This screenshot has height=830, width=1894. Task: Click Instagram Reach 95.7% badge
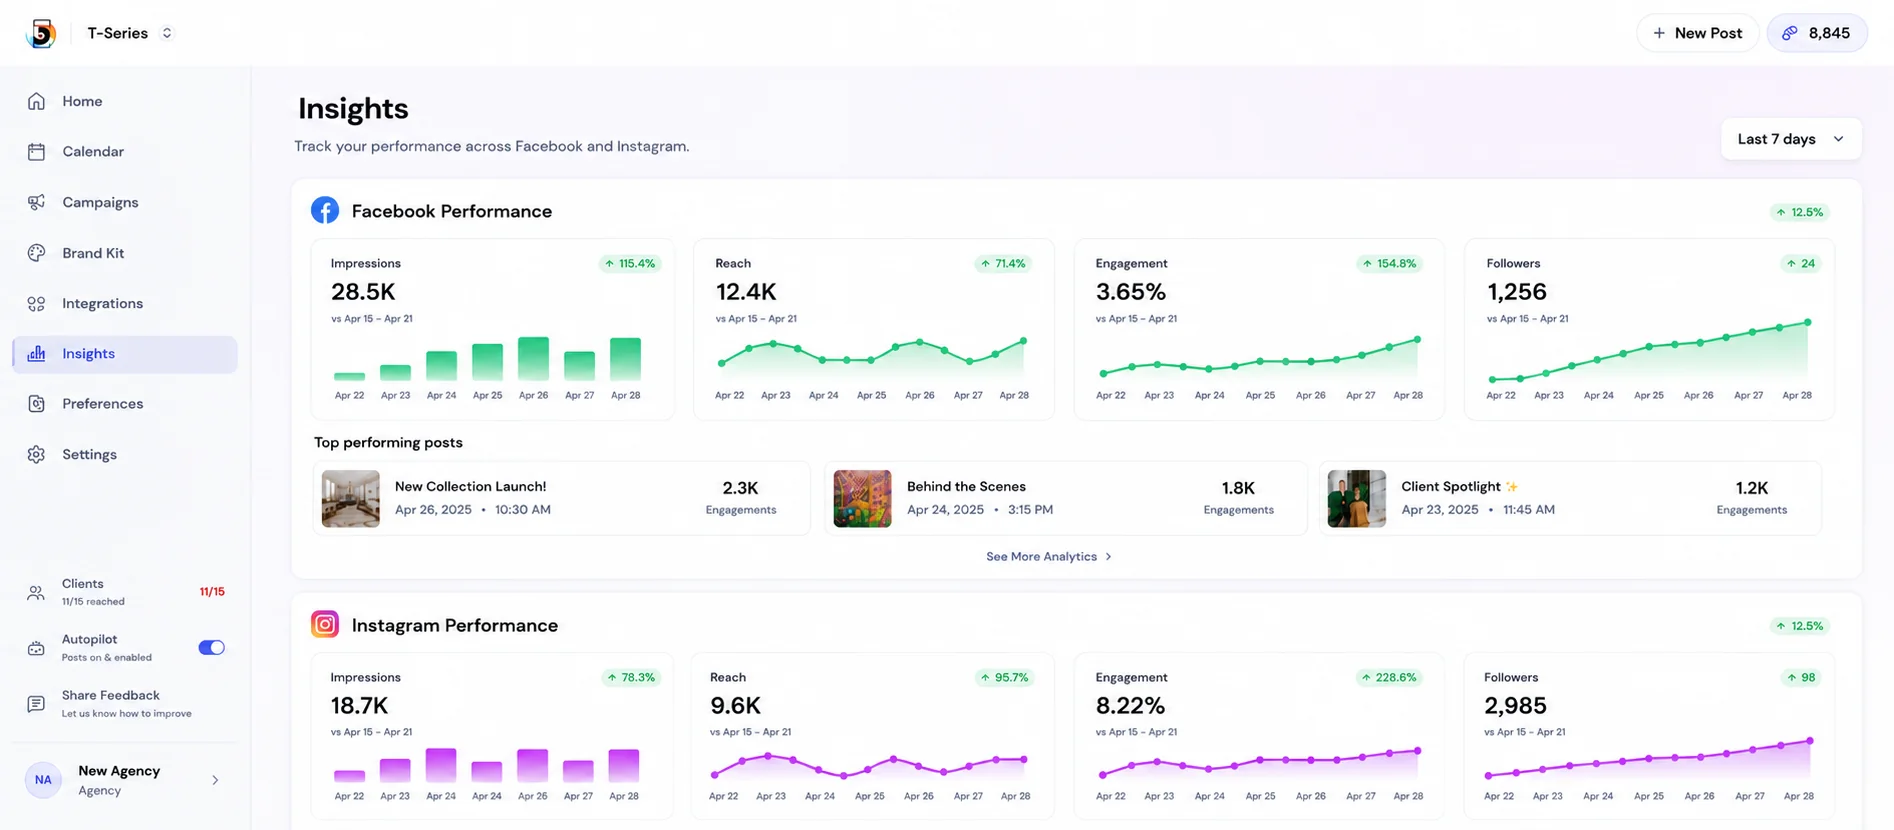[x=1003, y=678]
